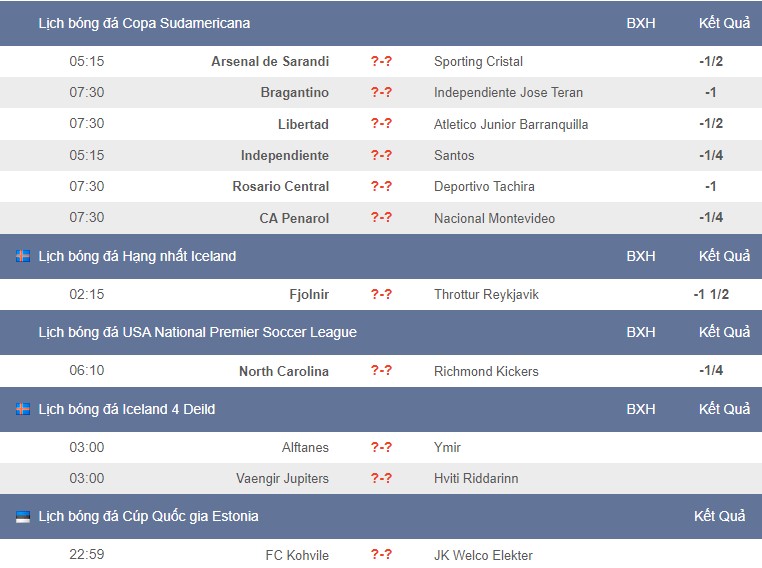Select Nacional Montevideo team

(494, 218)
